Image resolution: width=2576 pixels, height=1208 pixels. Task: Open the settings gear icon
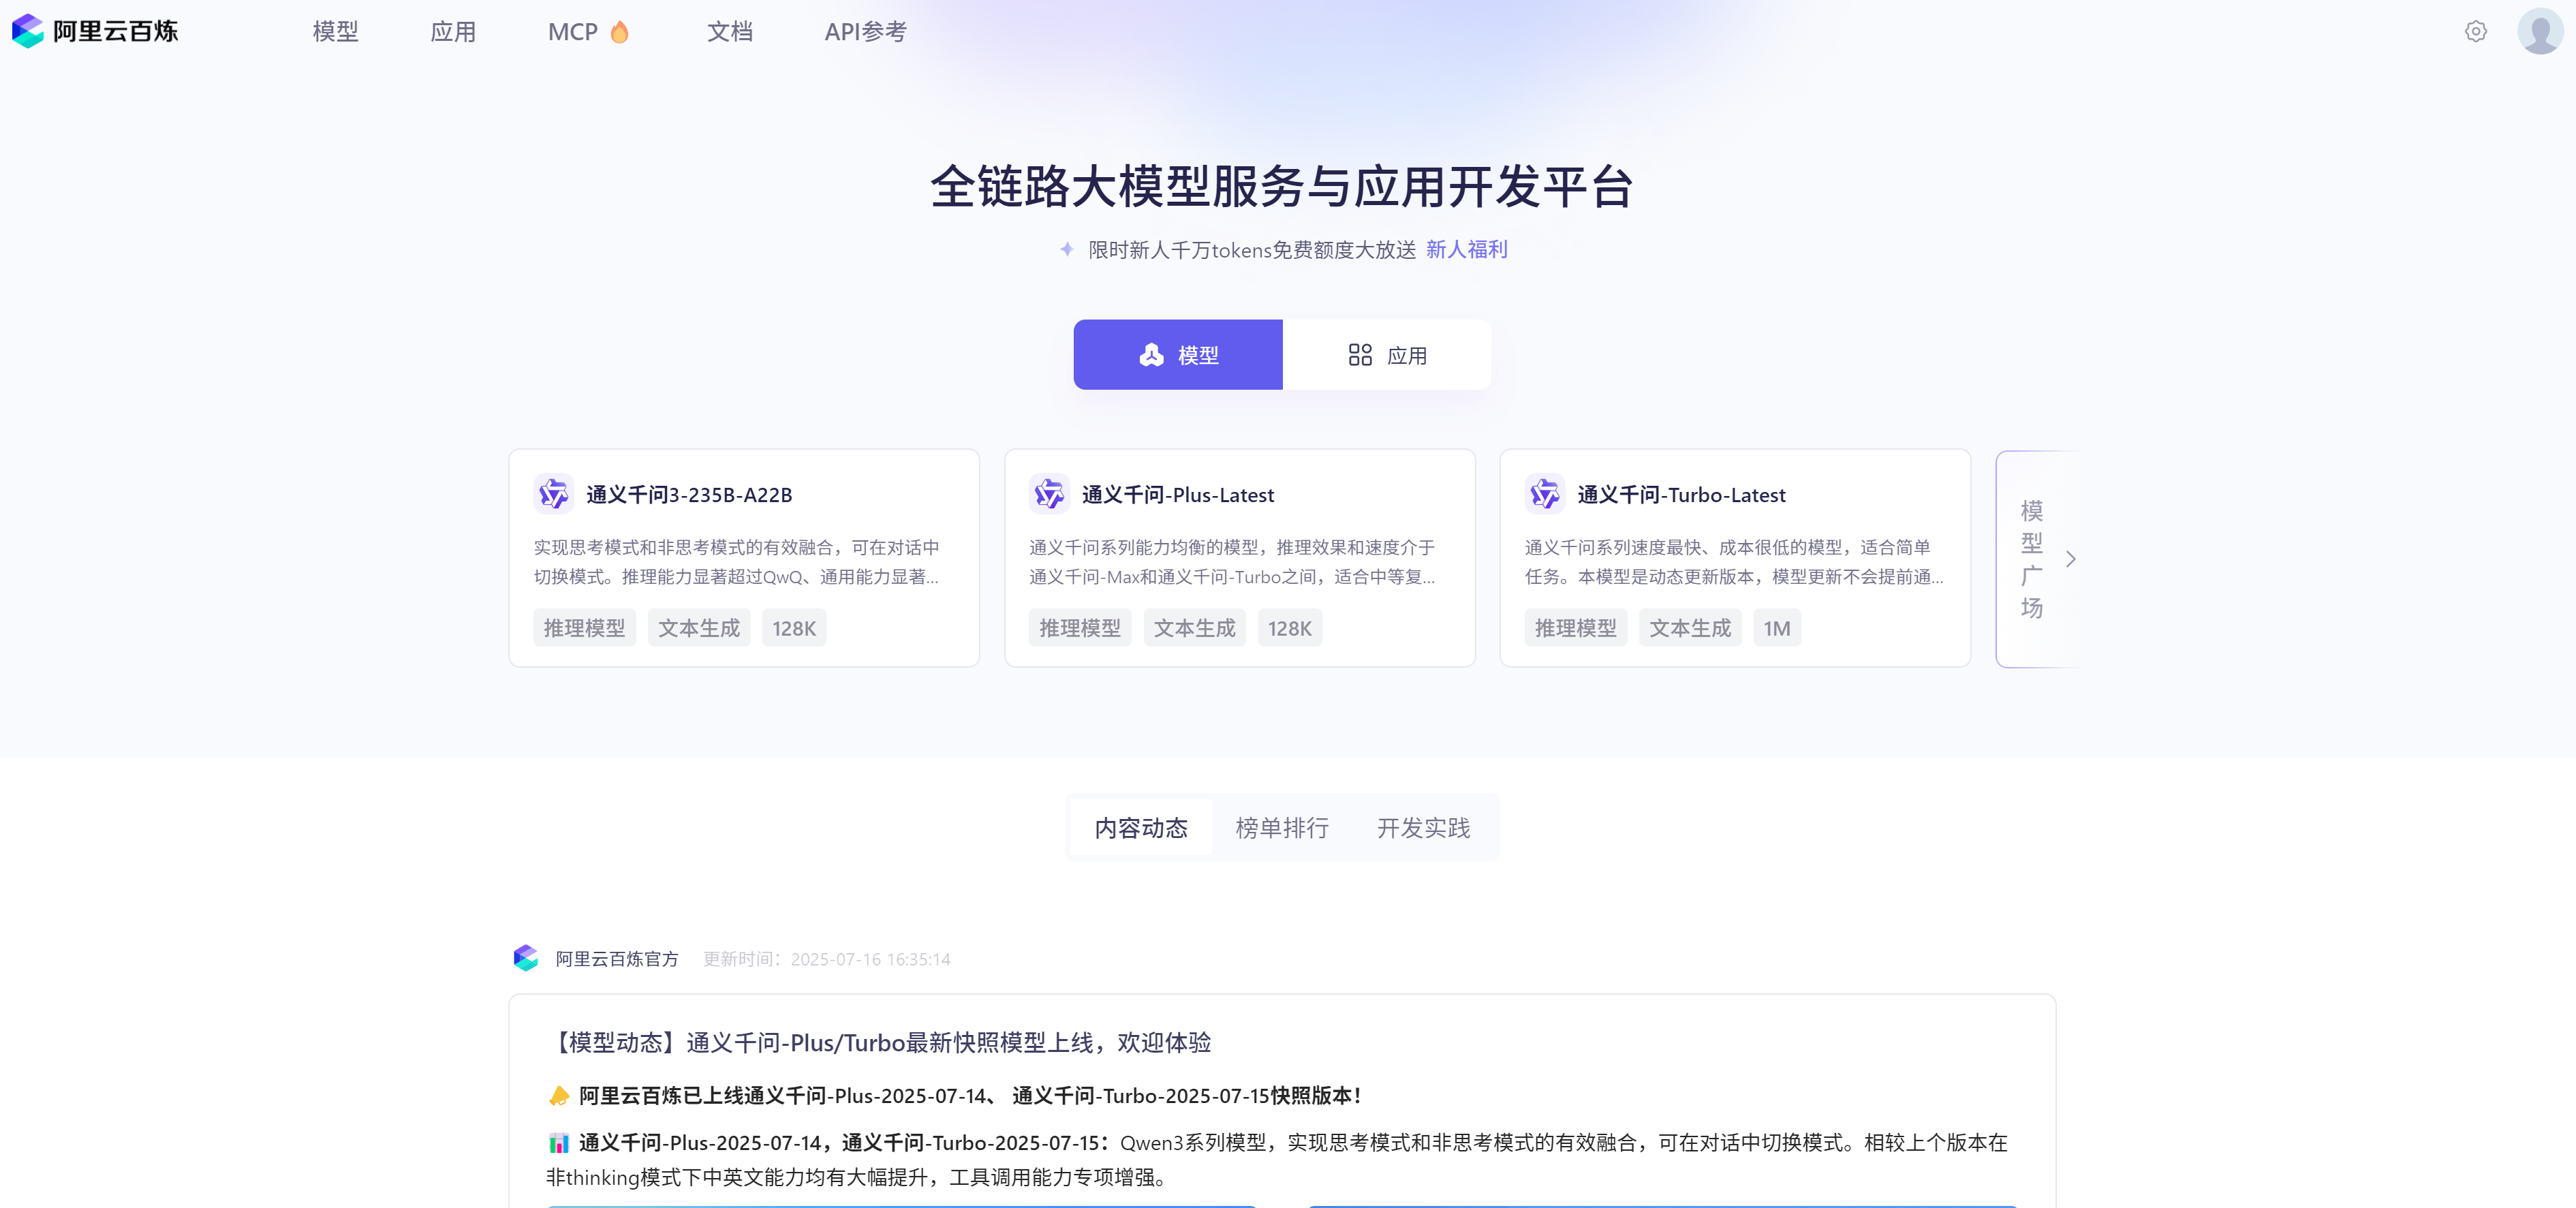coord(2475,31)
